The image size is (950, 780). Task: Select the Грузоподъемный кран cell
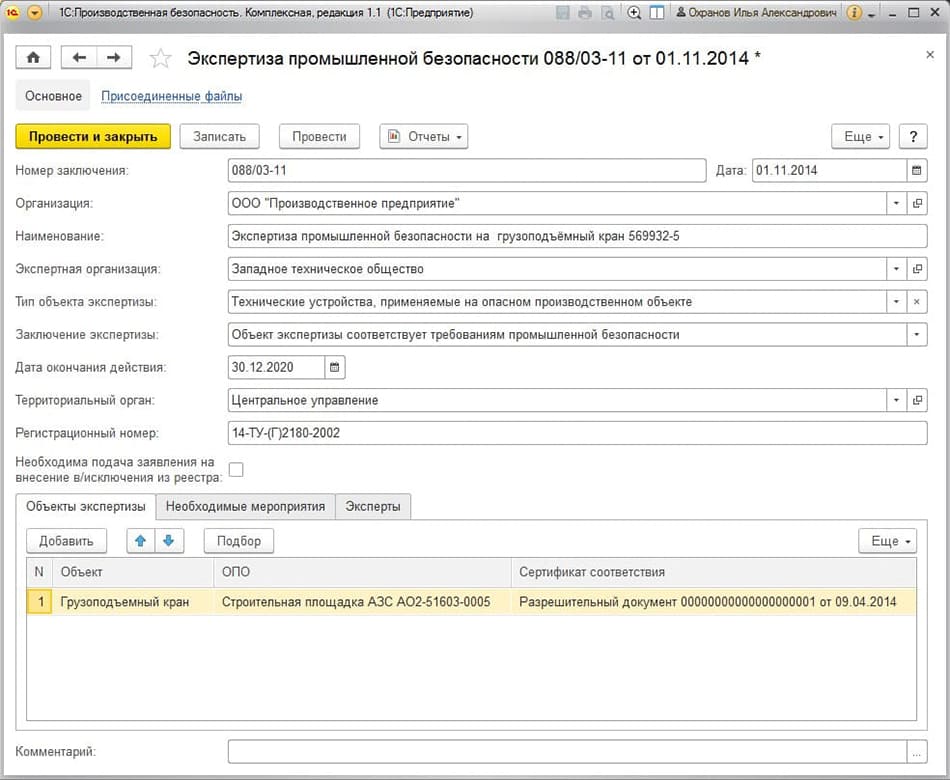pos(133,602)
